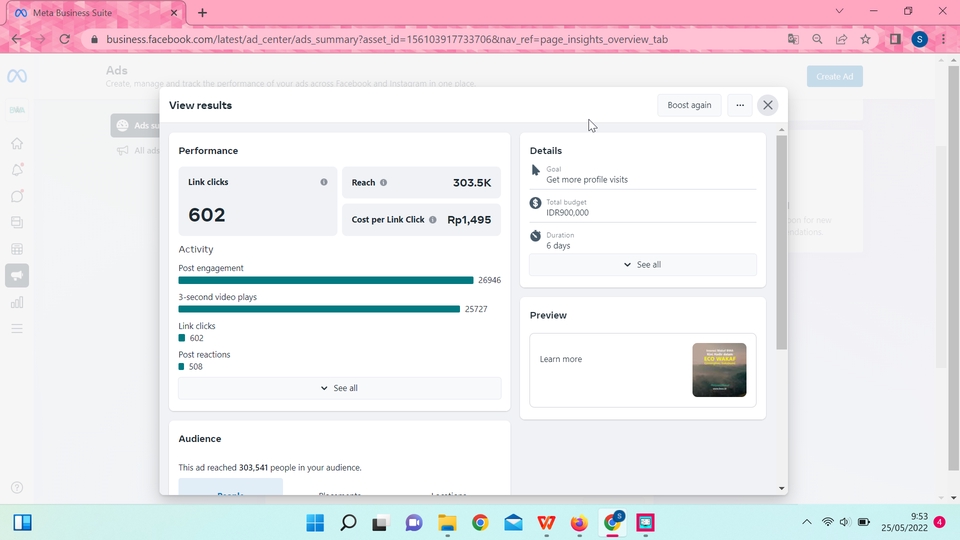Click the goal Get more profile visits
This screenshot has width=960, height=540.
[587, 179]
